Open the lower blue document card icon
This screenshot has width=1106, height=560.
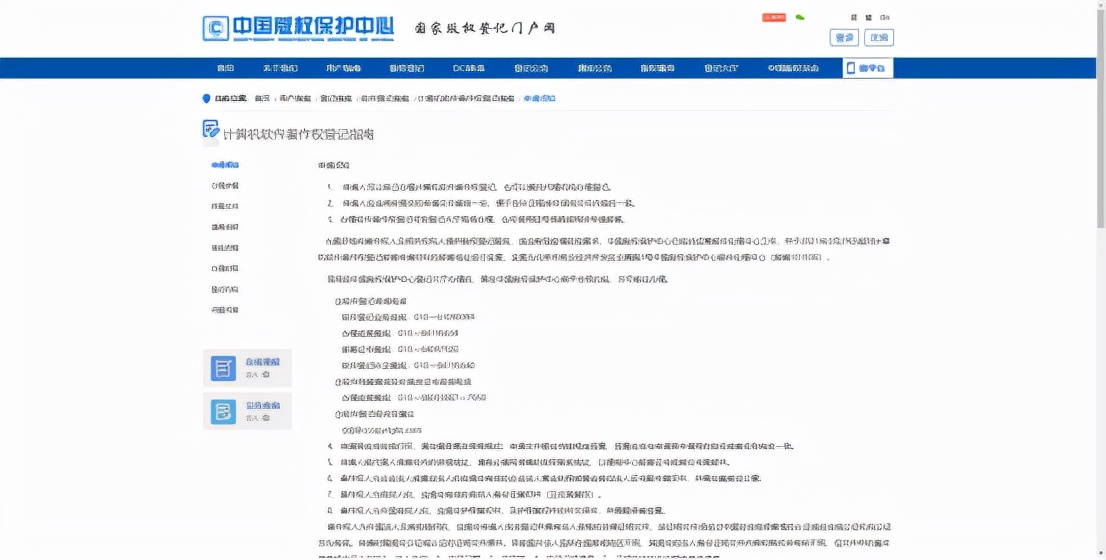(224, 412)
